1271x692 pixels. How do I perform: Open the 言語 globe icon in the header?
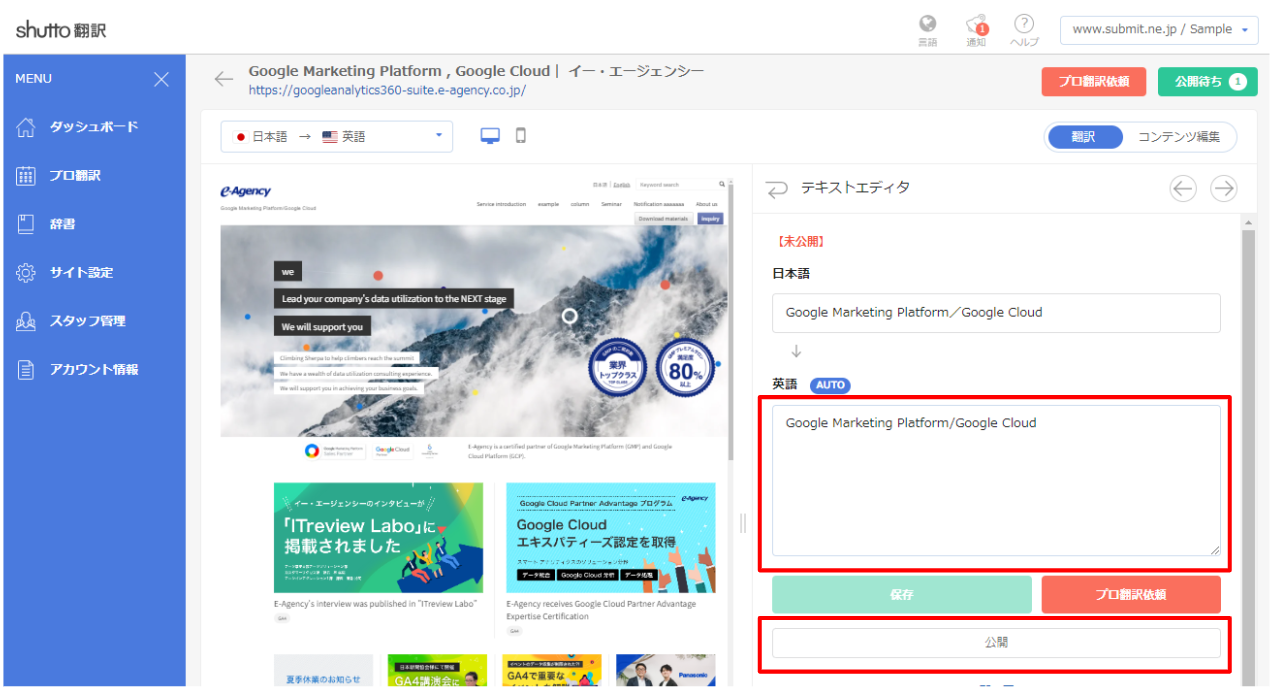[x=928, y=29]
